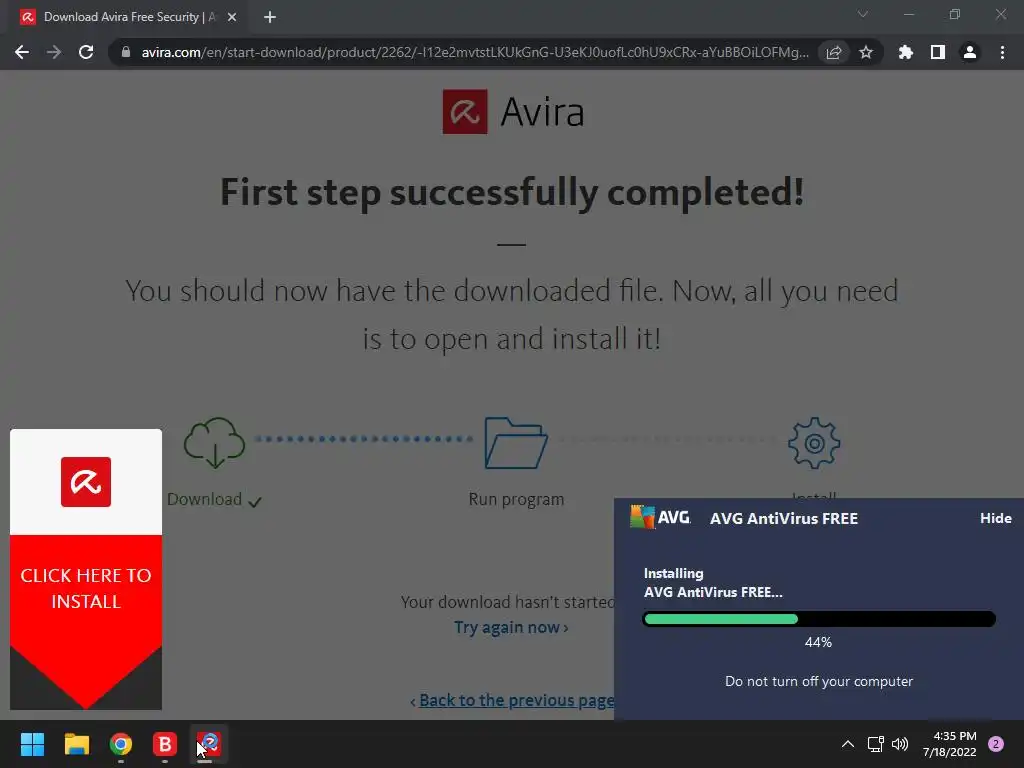Hide the AVG AntiVirus installer popup
This screenshot has width=1024, height=768.
pyautogui.click(x=995, y=518)
